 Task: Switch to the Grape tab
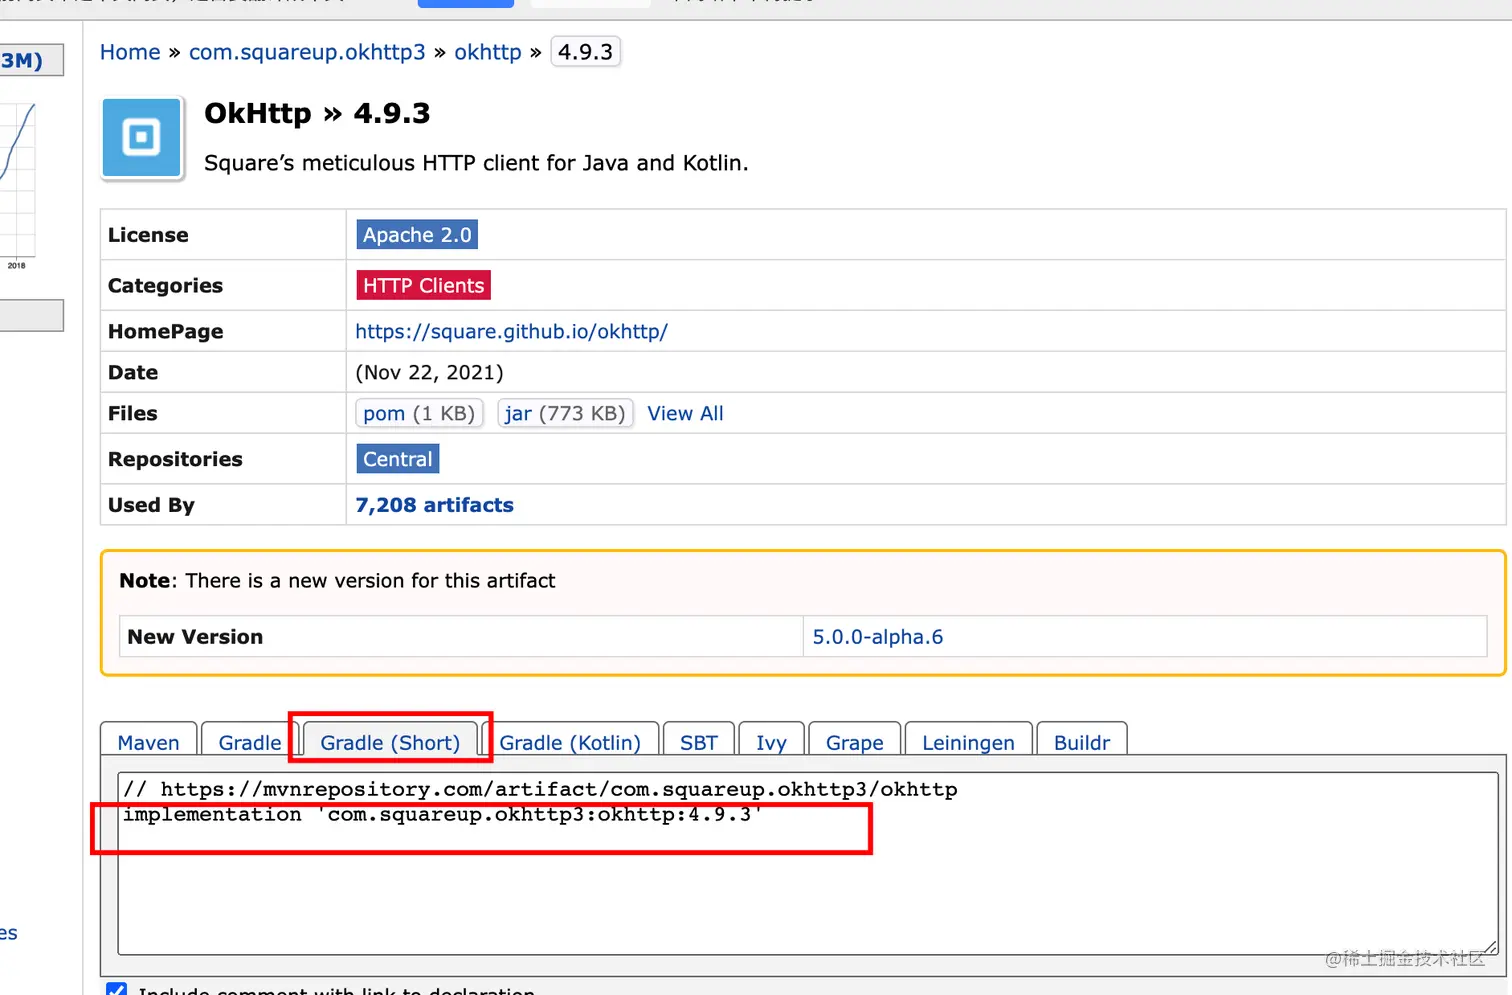pyautogui.click(x=855, y=741)
